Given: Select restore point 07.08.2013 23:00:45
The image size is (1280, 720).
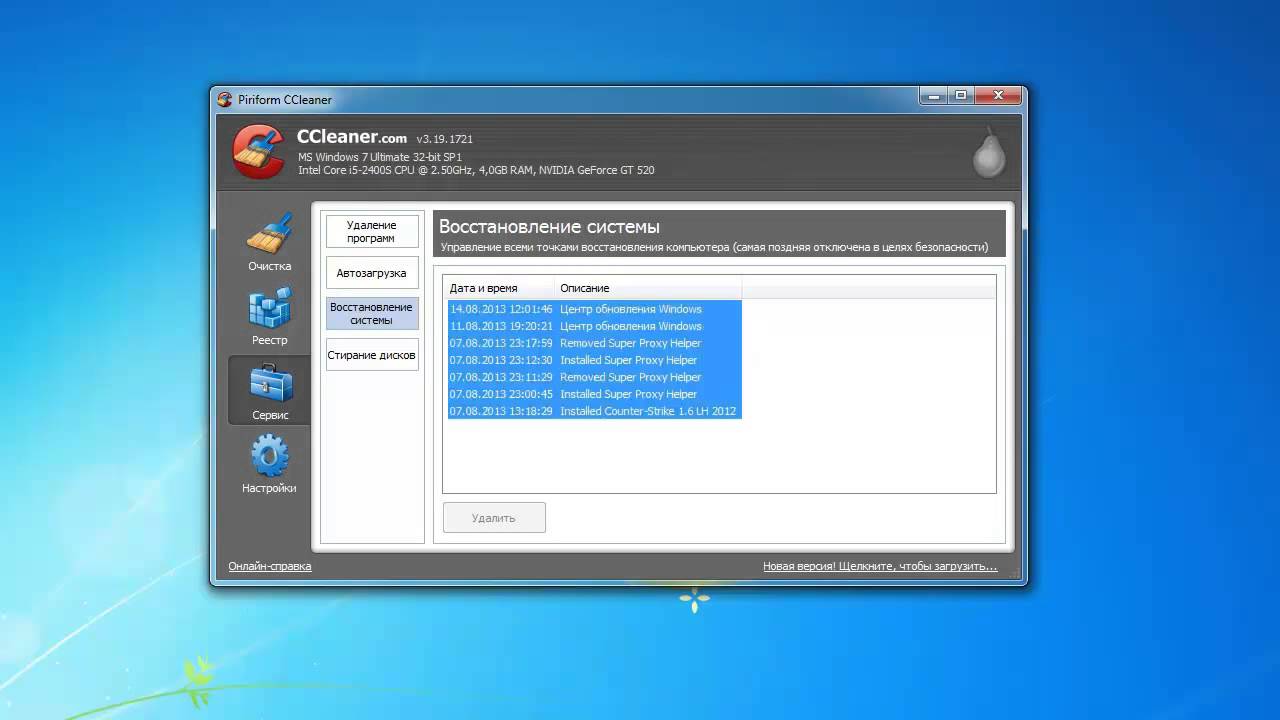Looking at the screenshot, I should click(x=594, y=394).
